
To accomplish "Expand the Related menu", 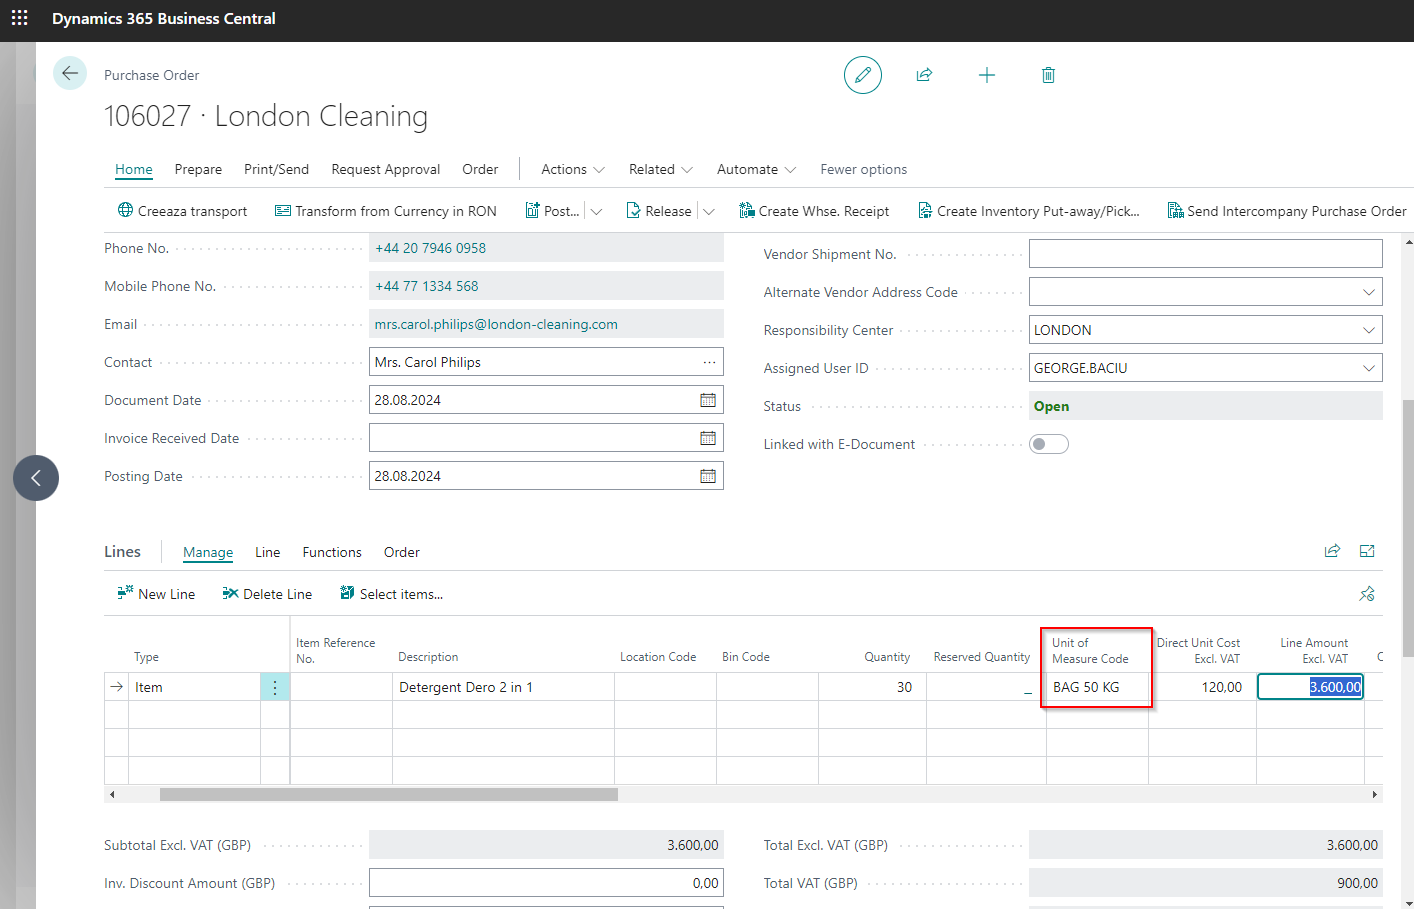I will (661, 169).
